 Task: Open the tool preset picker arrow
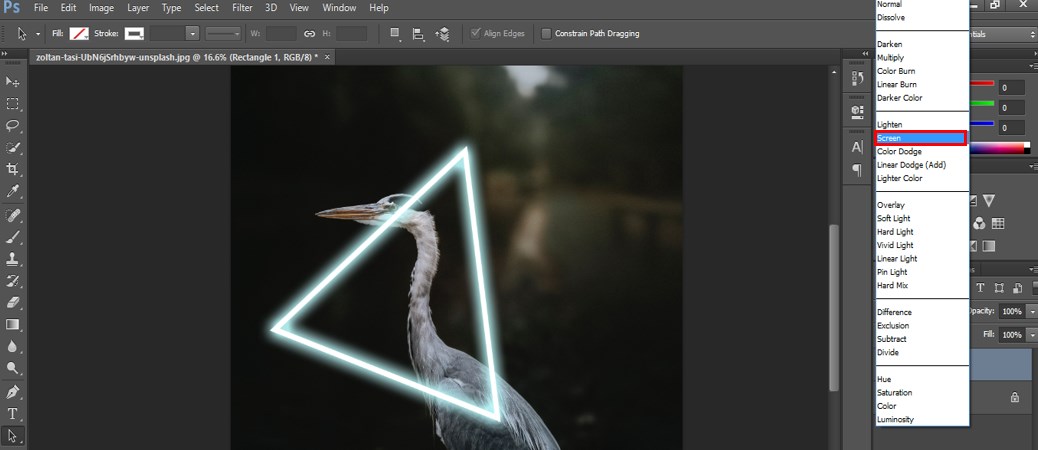[x=38, y=34]
